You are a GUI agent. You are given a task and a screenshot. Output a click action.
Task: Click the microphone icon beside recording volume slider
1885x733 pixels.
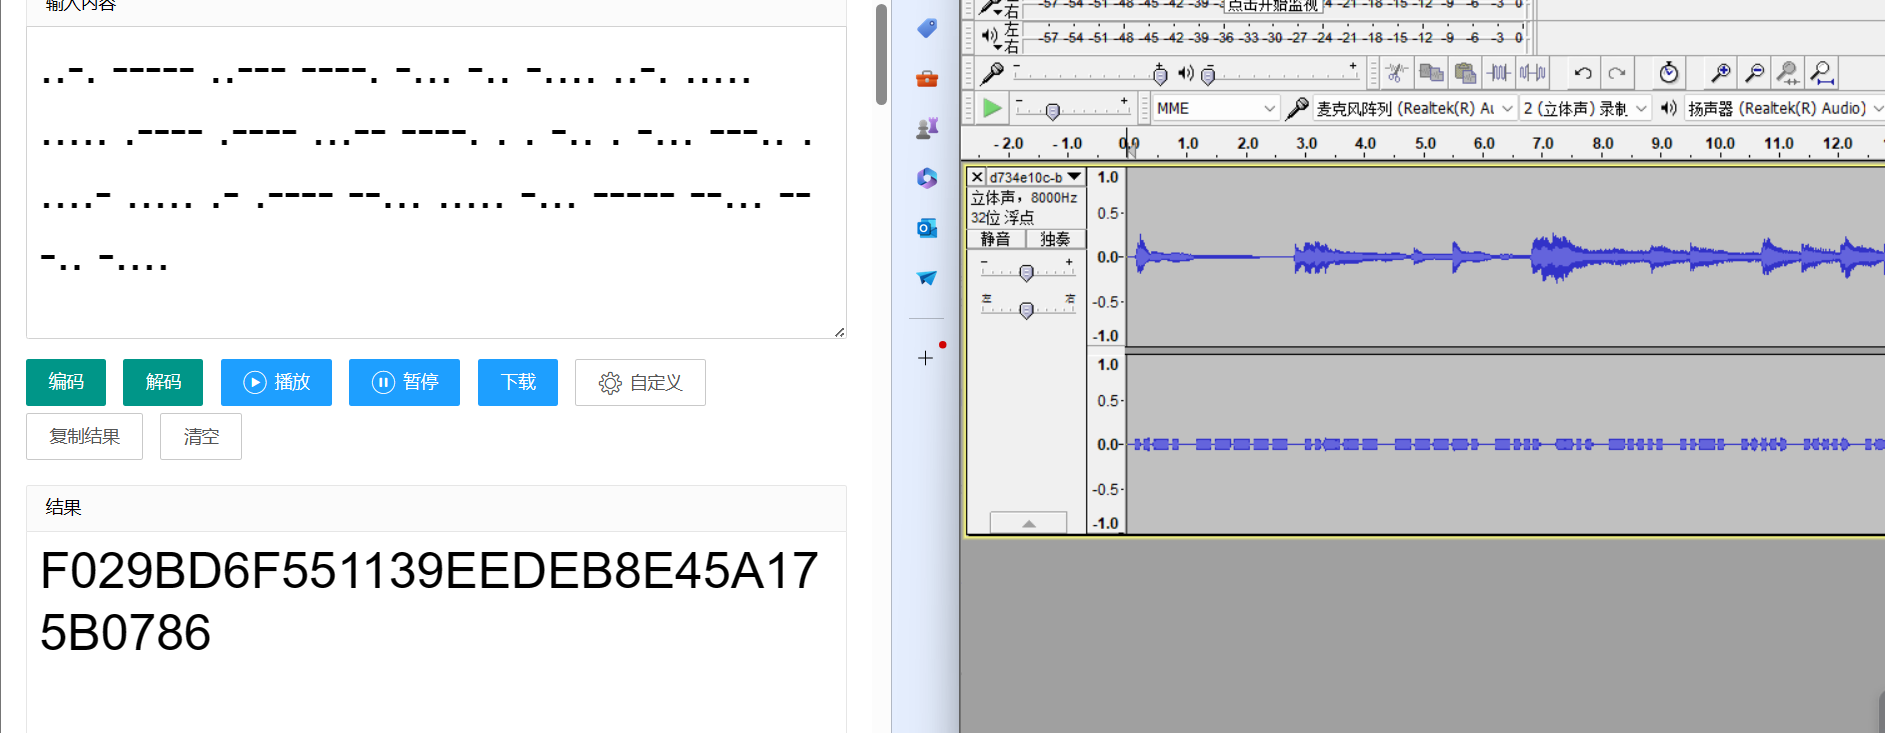(992, 73)
